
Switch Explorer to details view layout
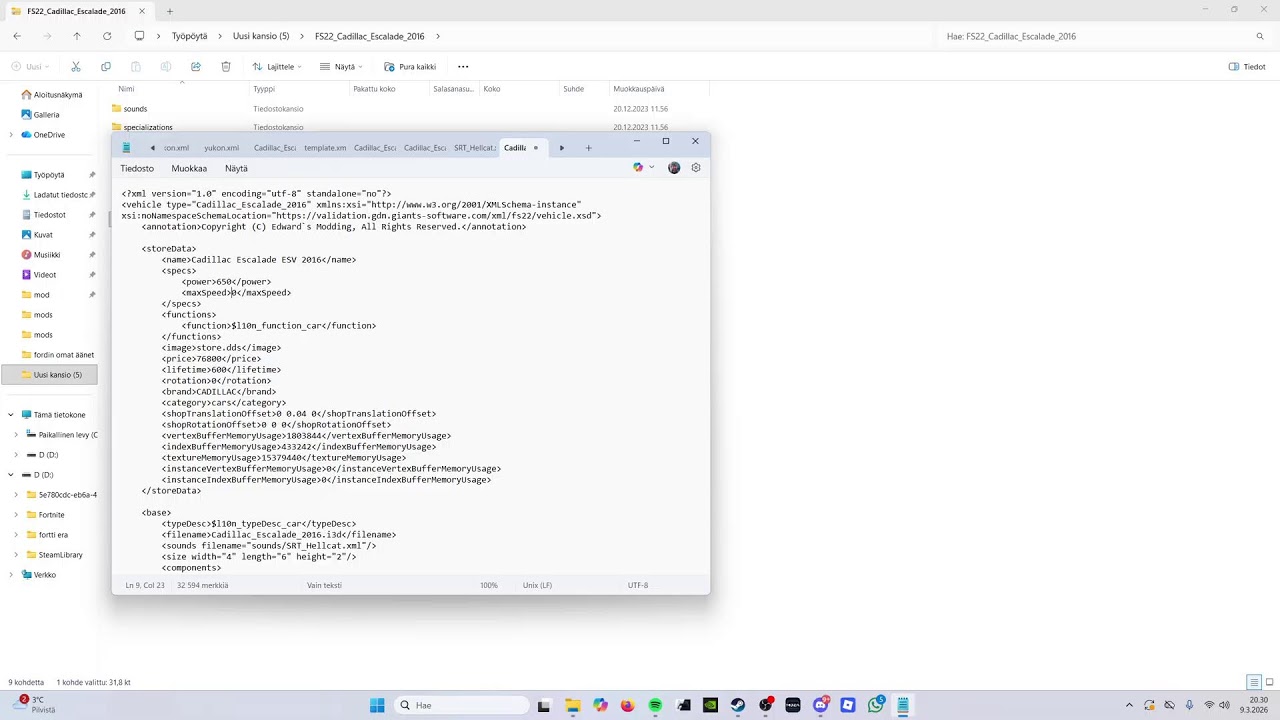(x=1253, y=682)
